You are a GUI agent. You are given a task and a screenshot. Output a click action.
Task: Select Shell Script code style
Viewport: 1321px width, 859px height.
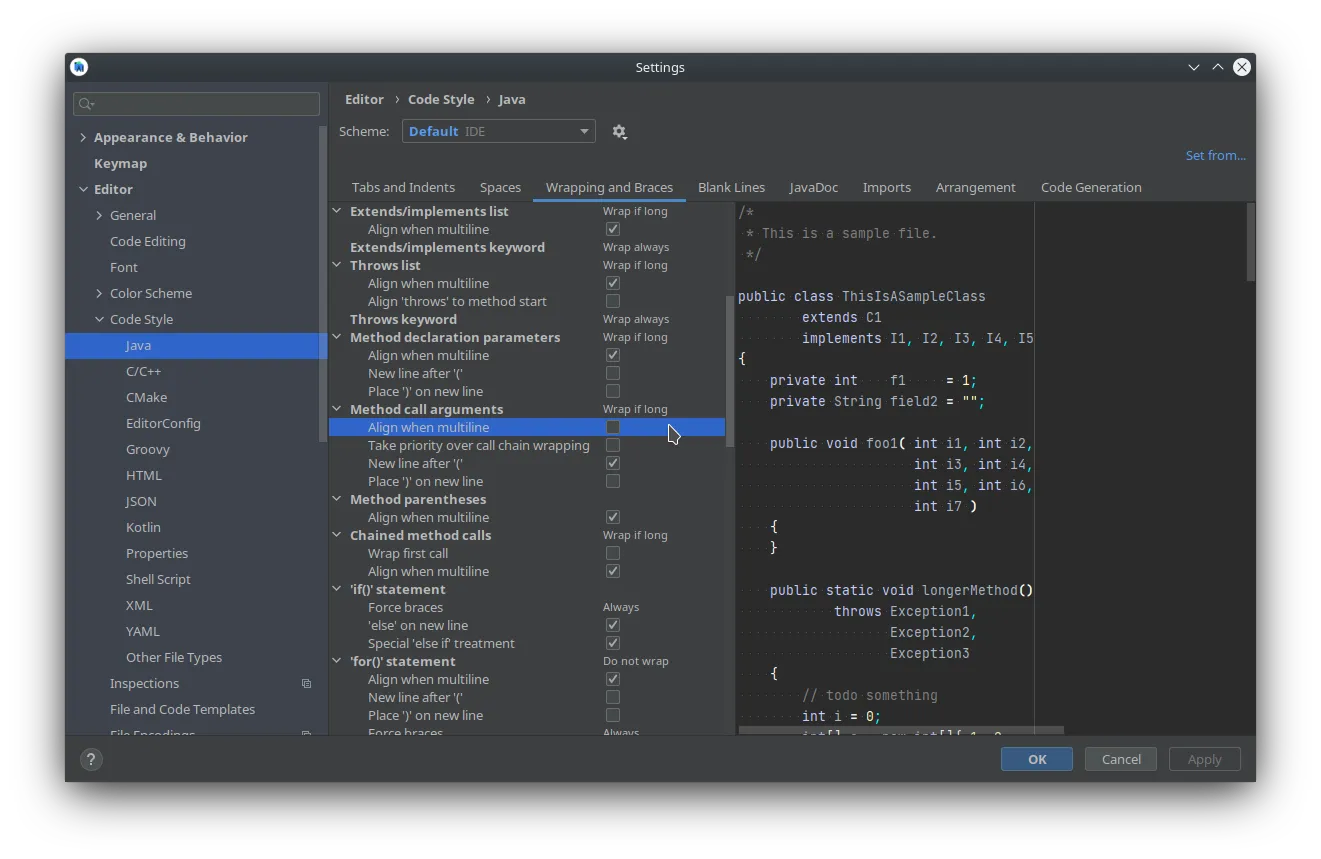point(158,579)
